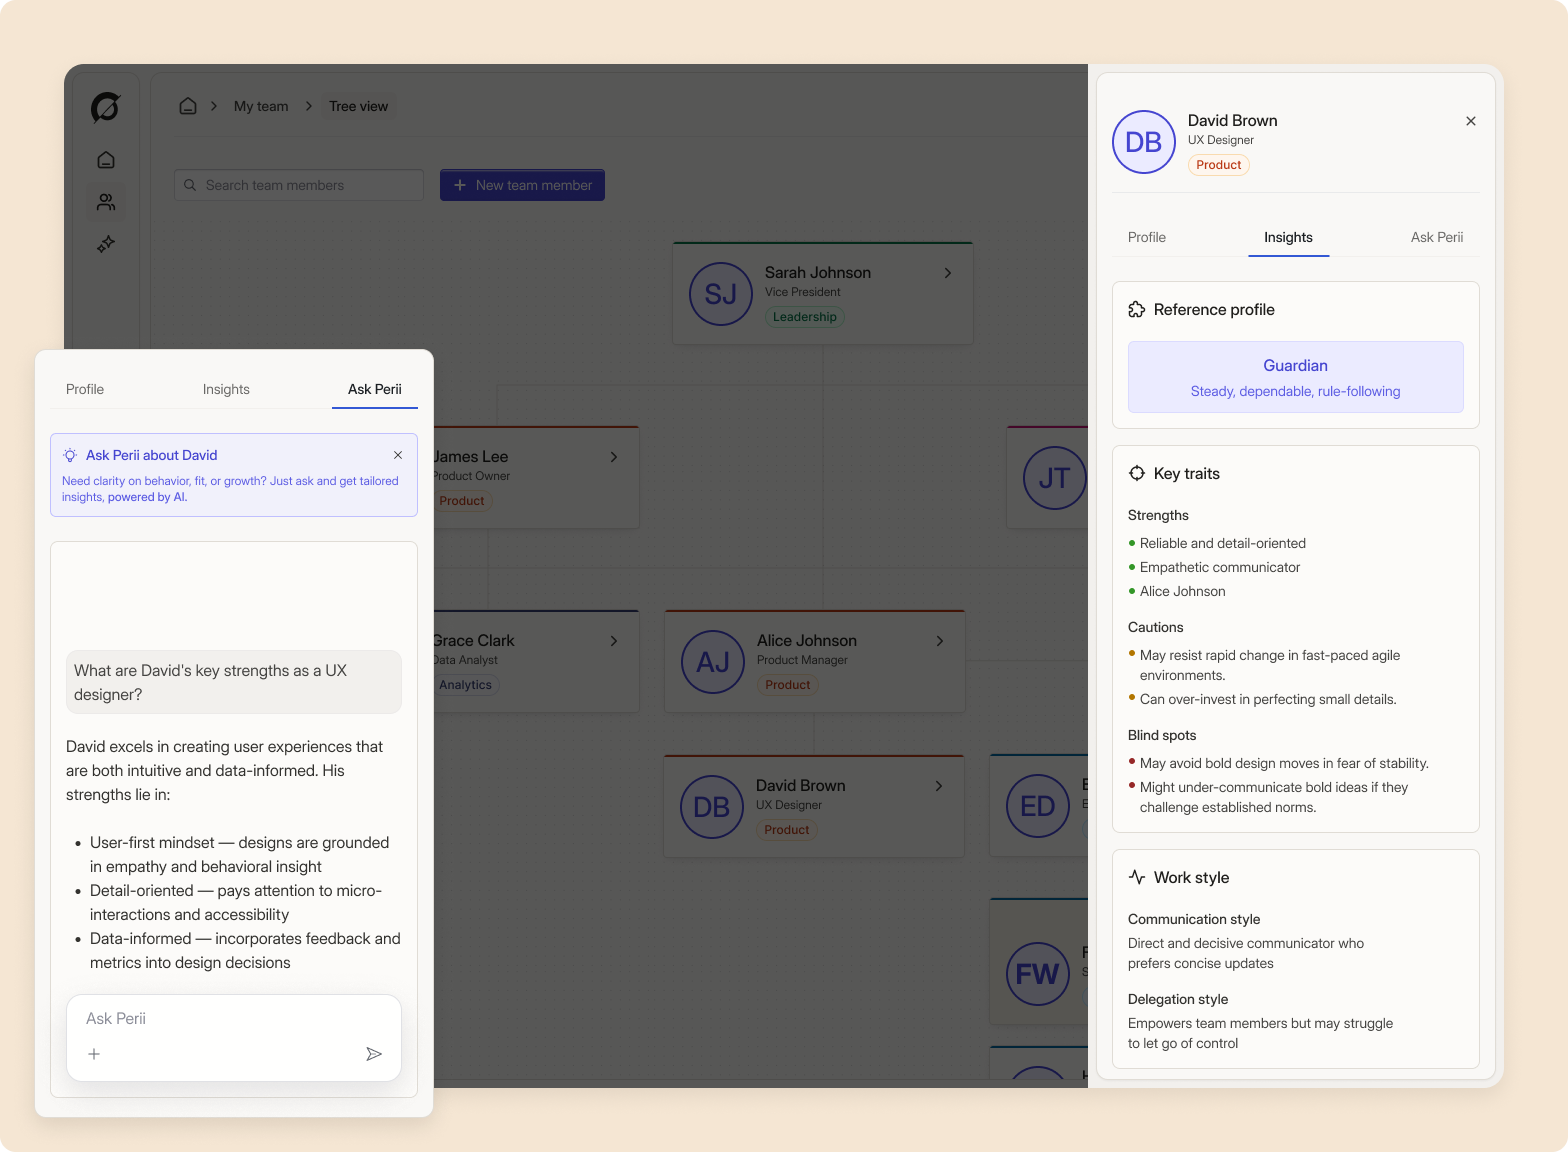Click the home breadcrumb icon
Screen dimensions: 1568x1152
(188, 106)
